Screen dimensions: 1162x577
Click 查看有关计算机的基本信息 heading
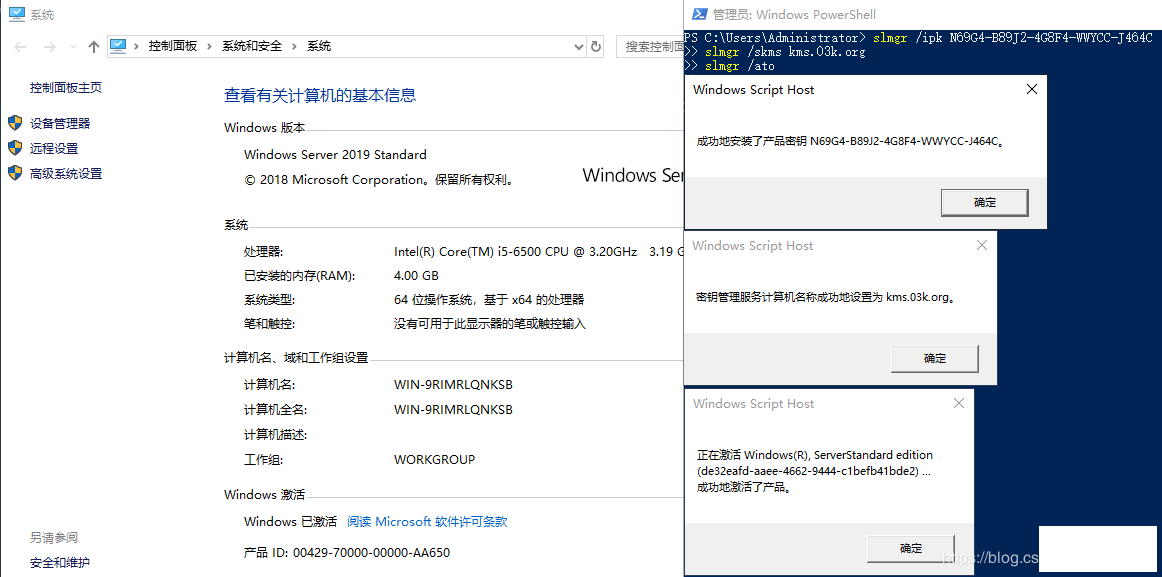320,95
